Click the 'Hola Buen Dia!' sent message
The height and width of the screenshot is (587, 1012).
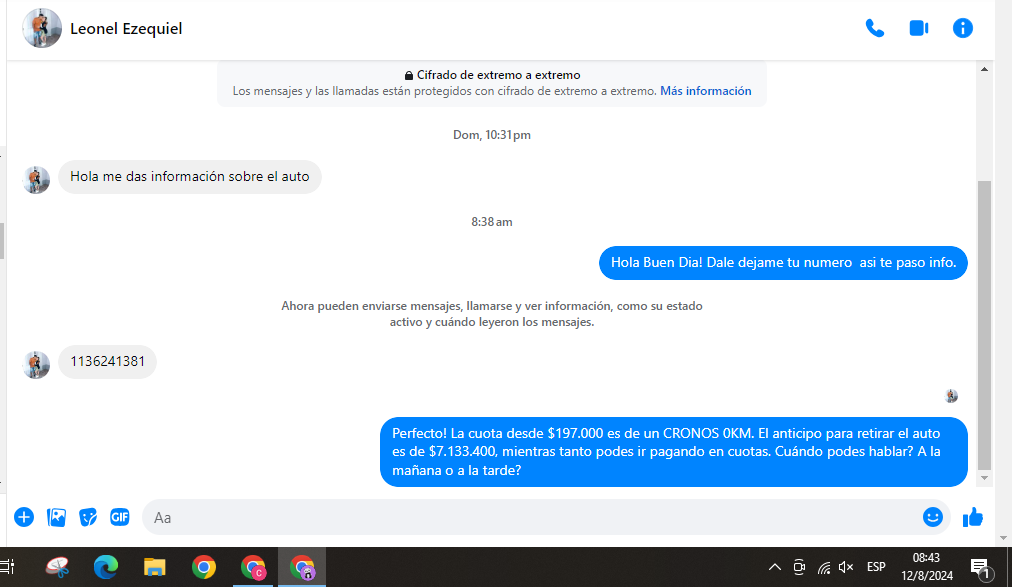click(x=784, y=263)
